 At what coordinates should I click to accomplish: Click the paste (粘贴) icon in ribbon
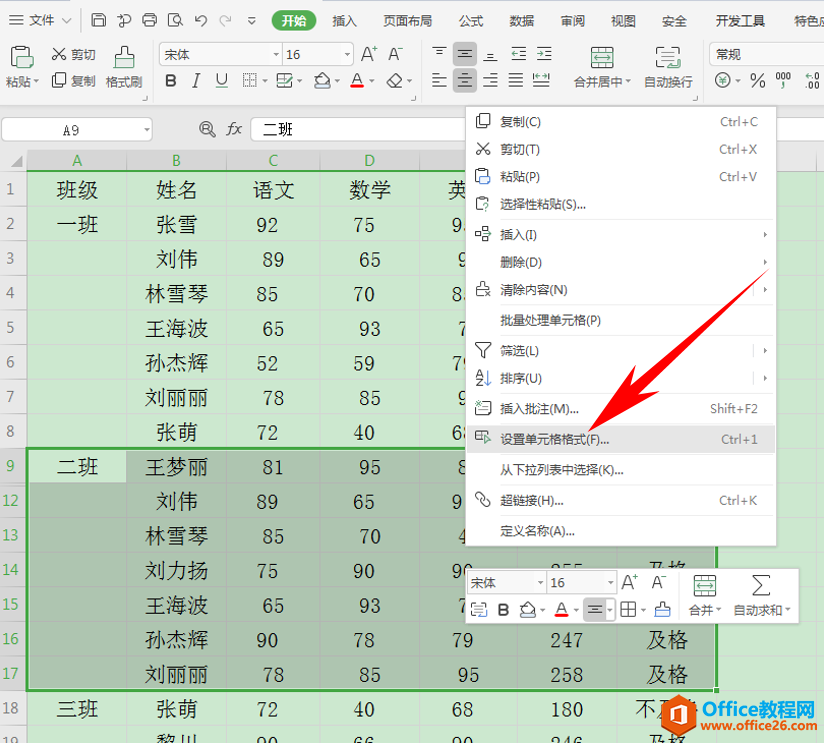(x=22, y=57)
